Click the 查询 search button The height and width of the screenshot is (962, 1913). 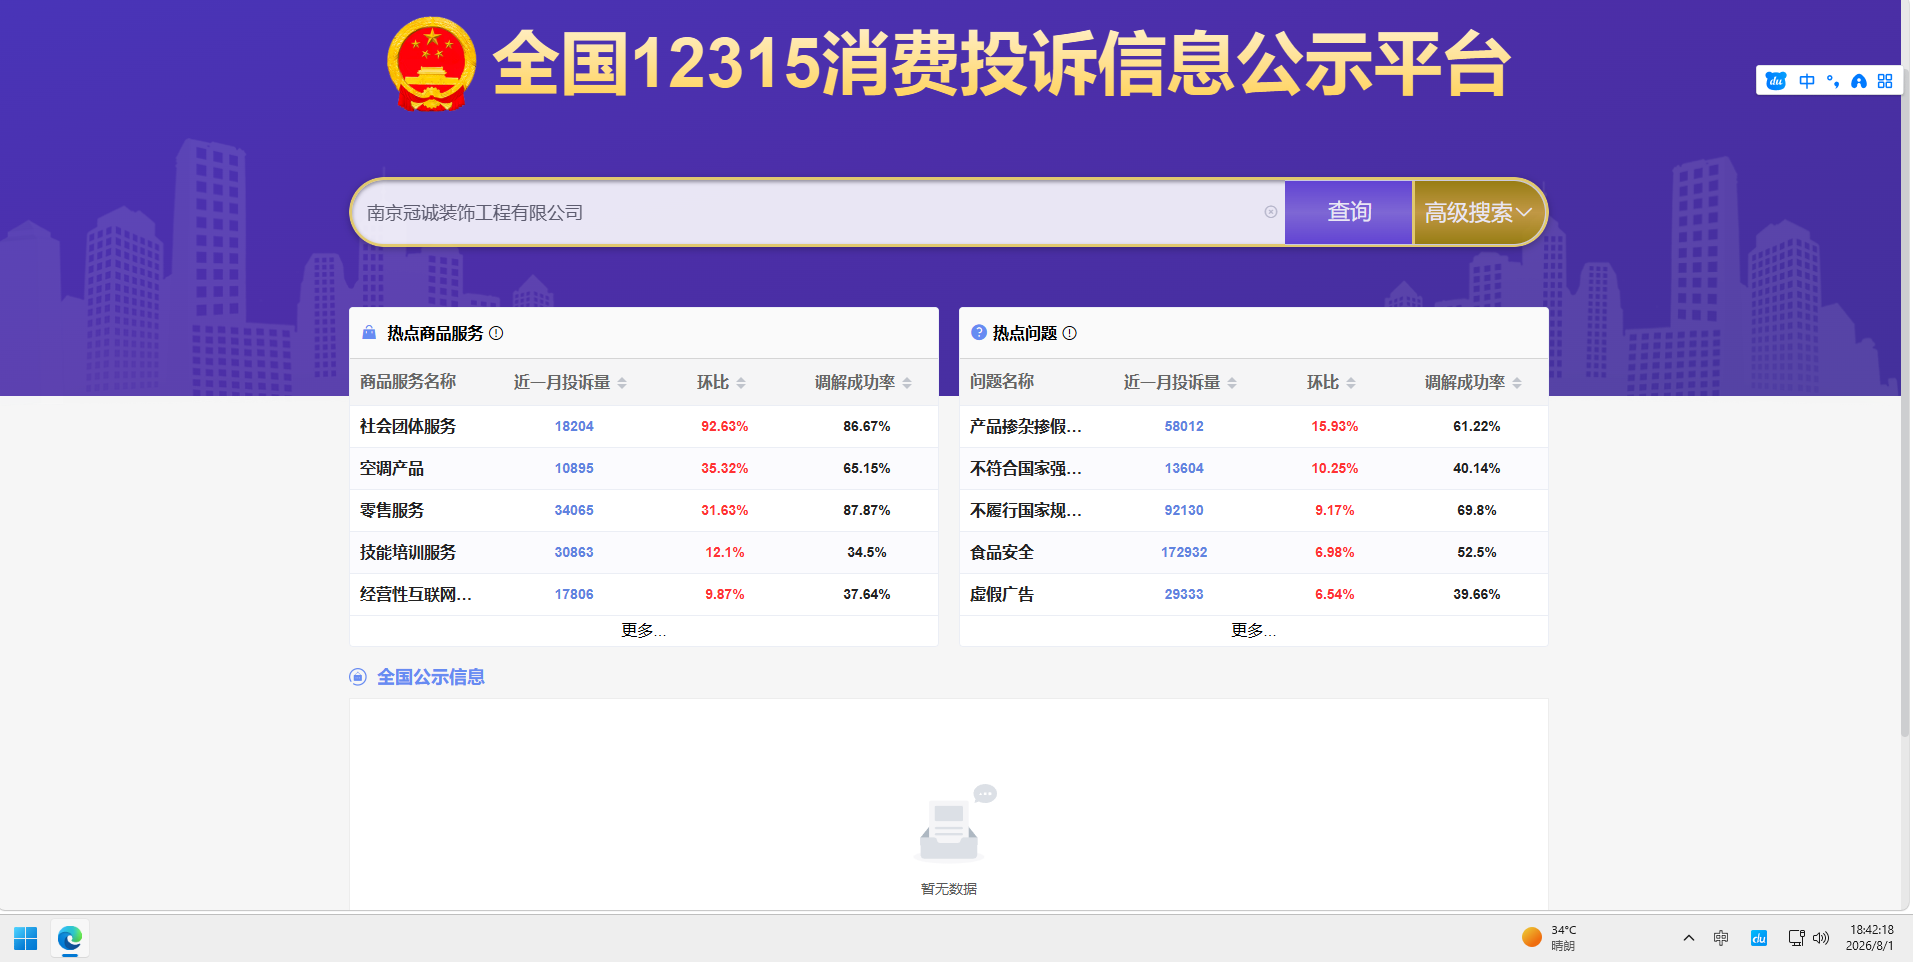point(1349,212)
